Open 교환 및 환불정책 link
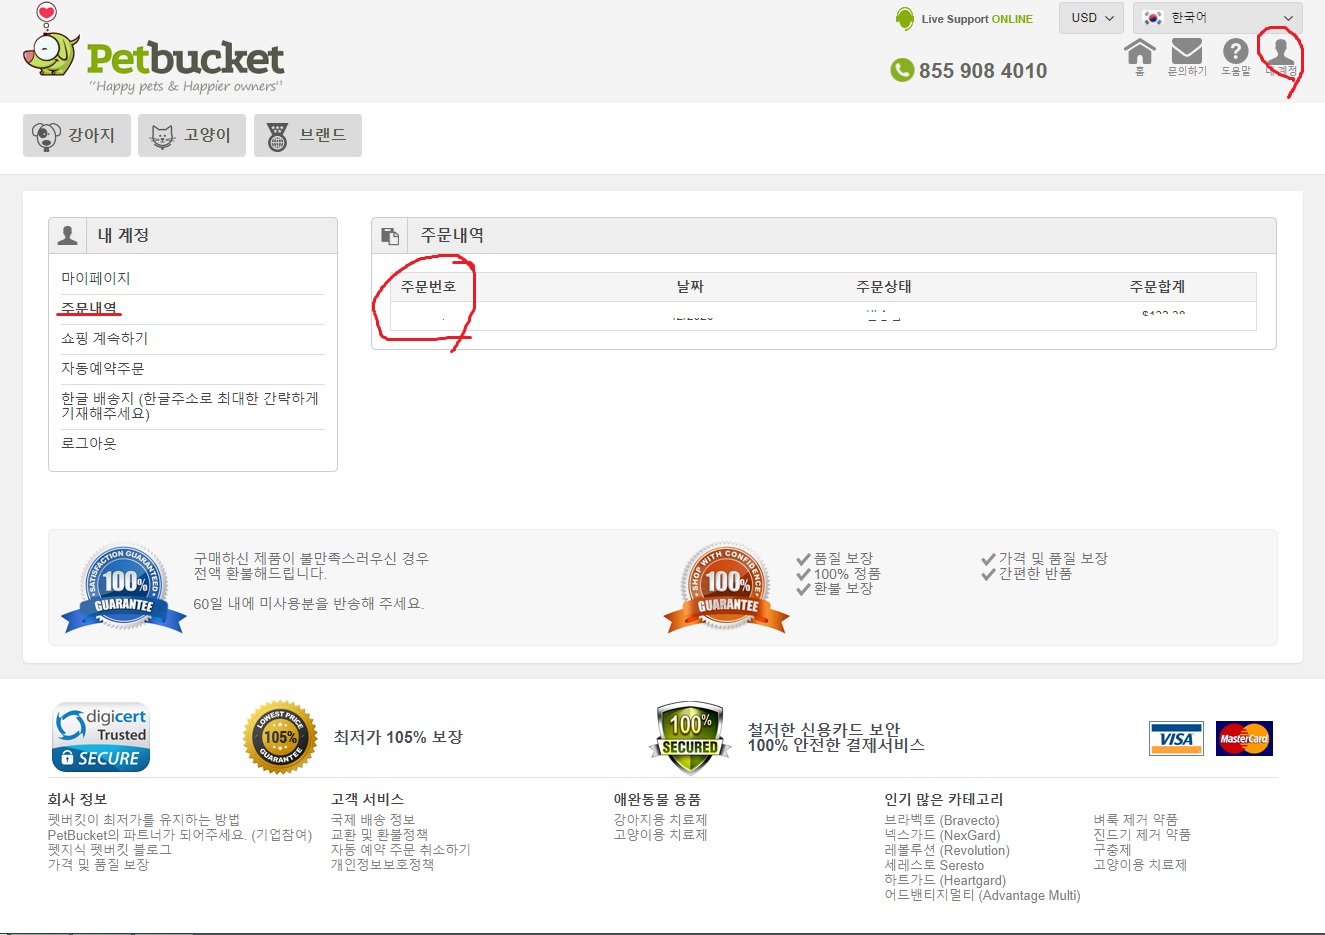Image resolution: width=1325 pixels, height=935 pixels. 380,835
